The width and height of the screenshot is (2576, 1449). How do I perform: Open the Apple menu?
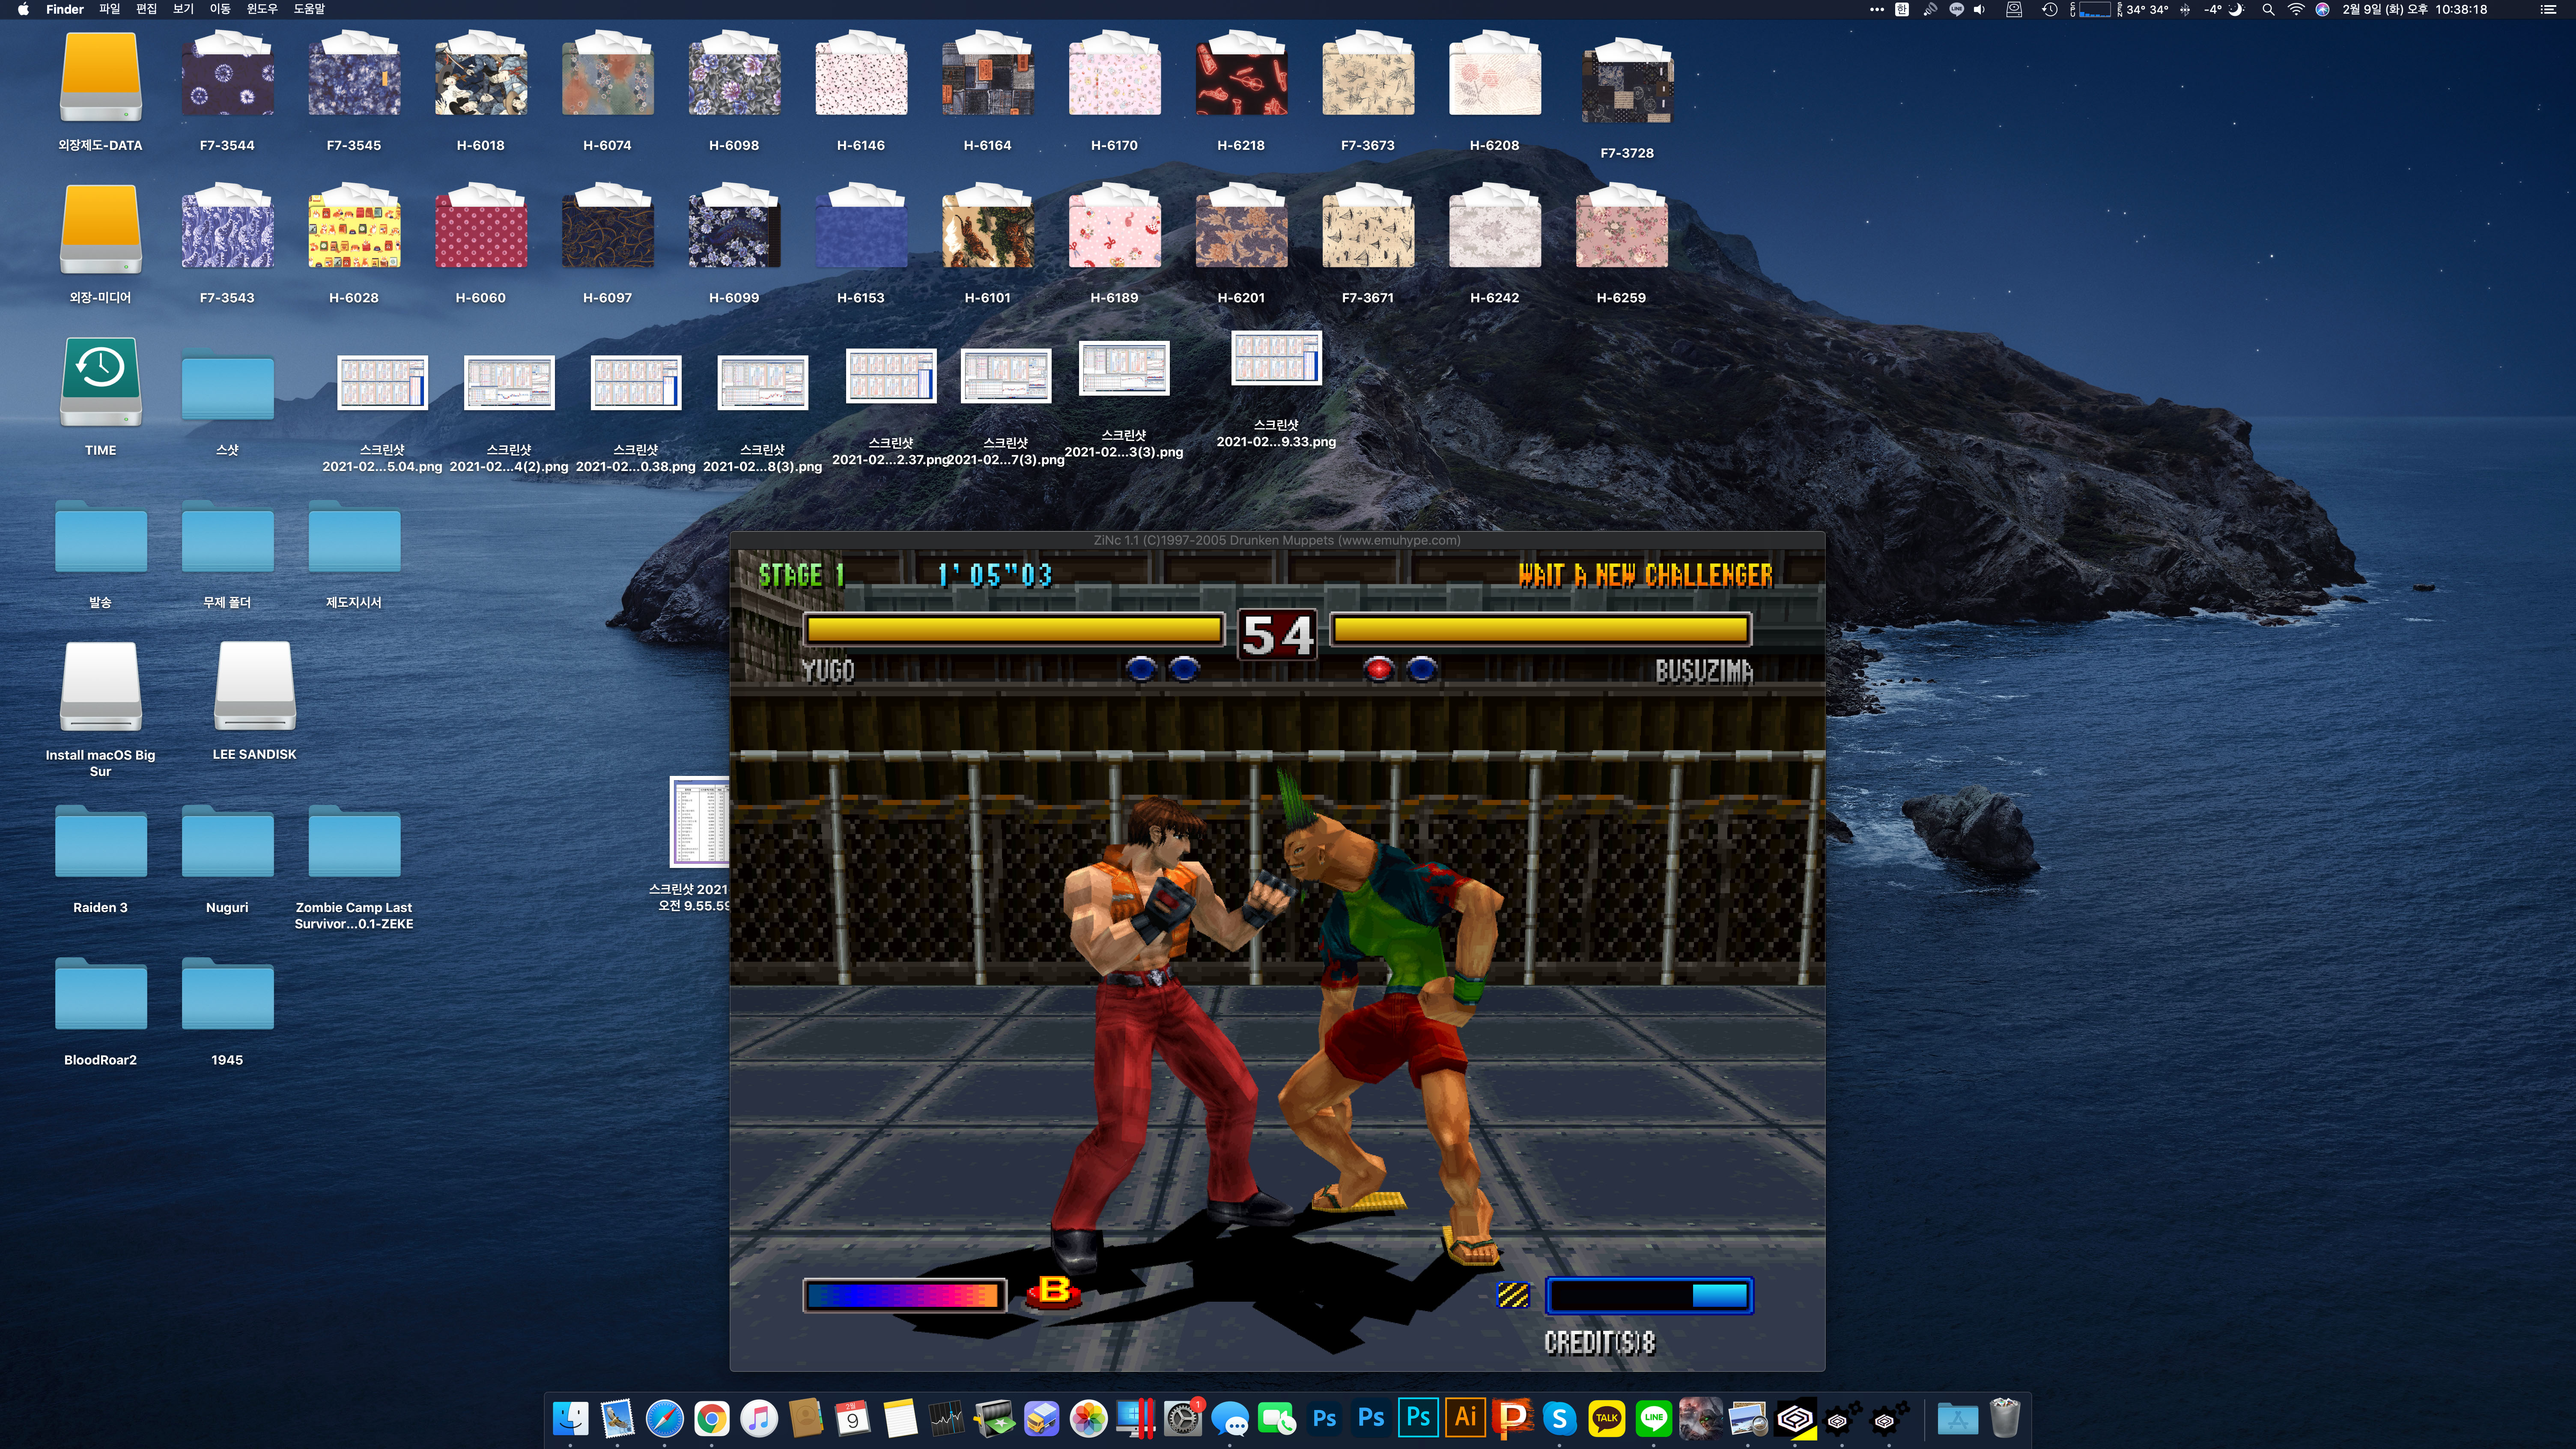tap(23, 9)
